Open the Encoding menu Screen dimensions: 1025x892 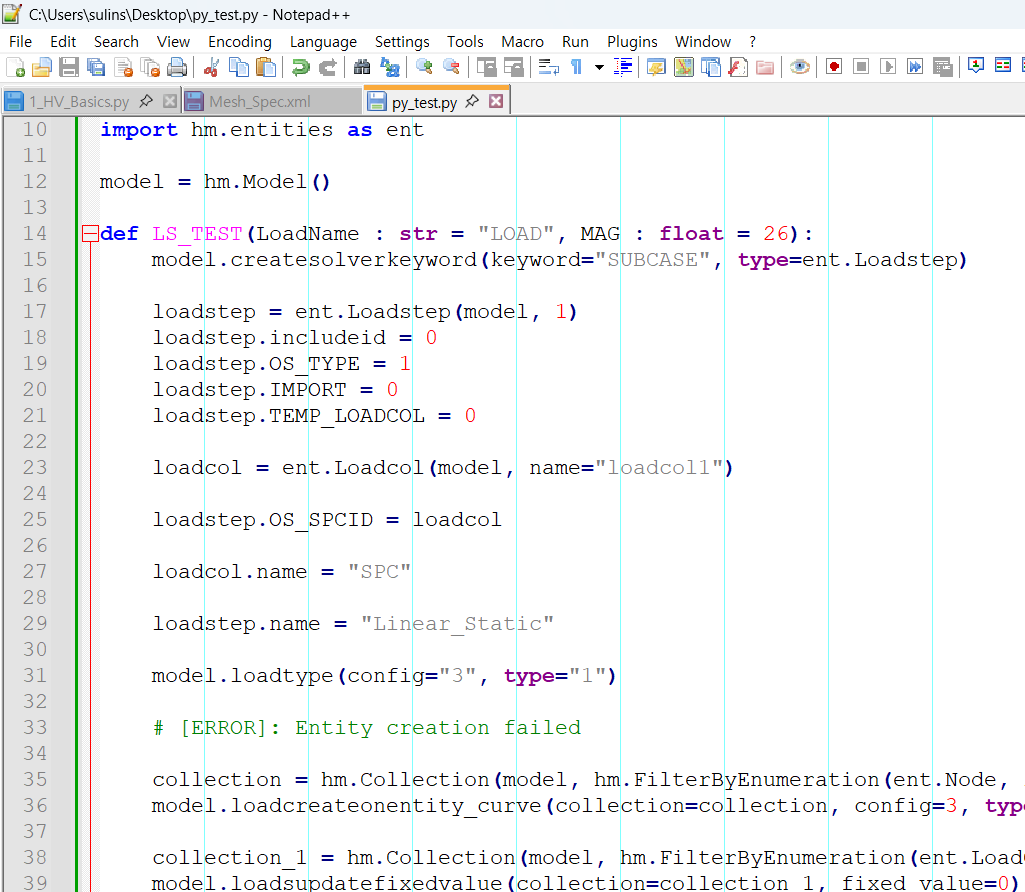click(240, 42)
